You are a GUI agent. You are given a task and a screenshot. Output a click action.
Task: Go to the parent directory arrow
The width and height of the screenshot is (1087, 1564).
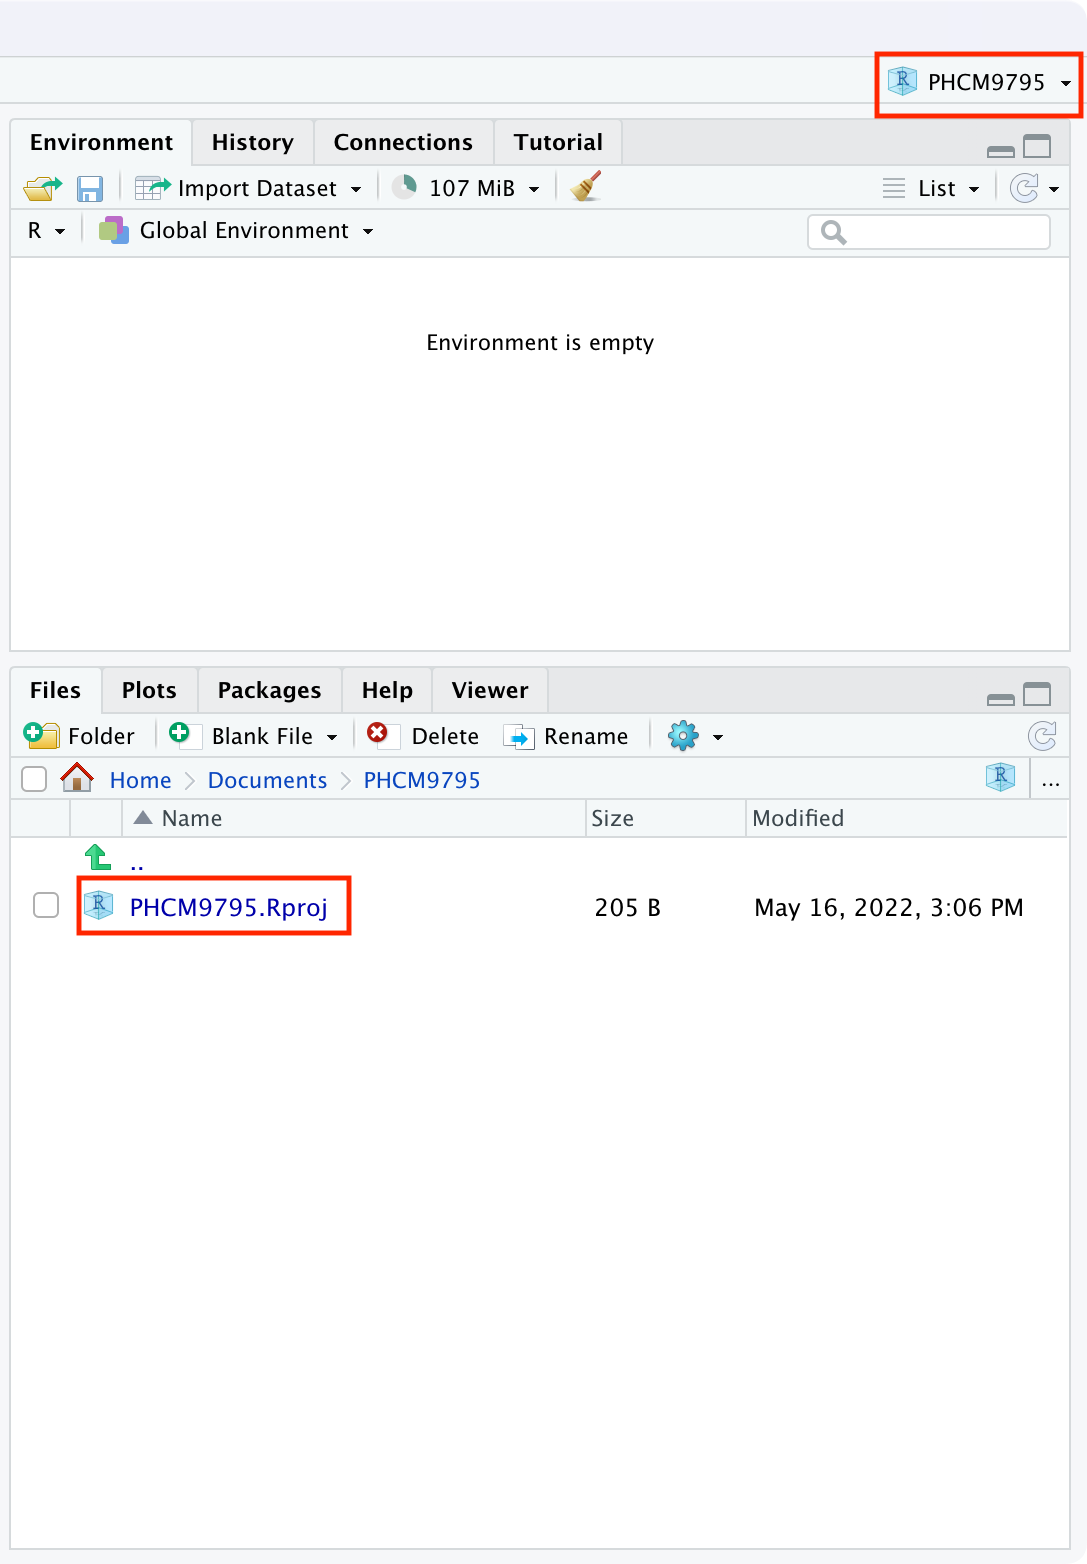(x=98, y=858)
